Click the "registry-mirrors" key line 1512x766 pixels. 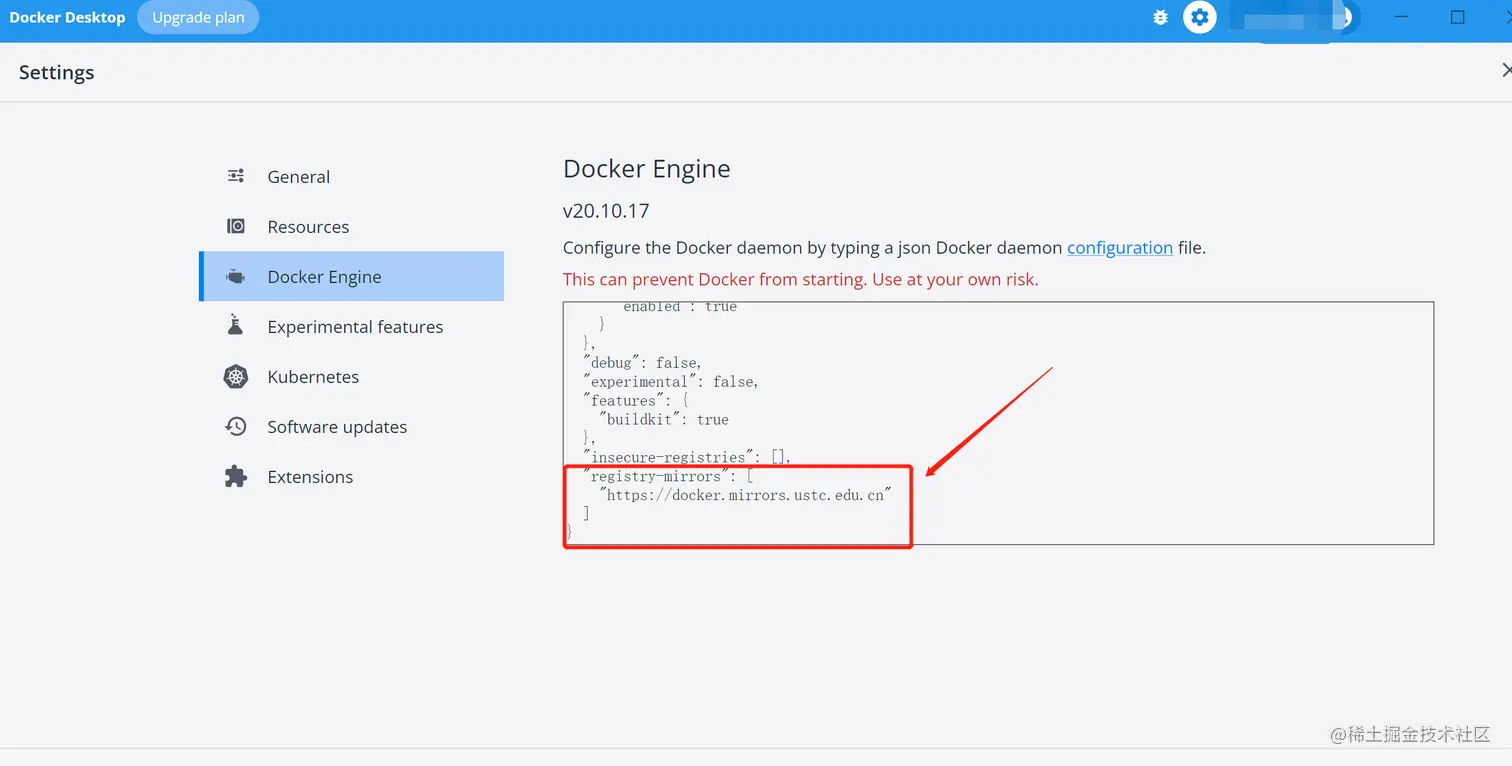[668, 476]
